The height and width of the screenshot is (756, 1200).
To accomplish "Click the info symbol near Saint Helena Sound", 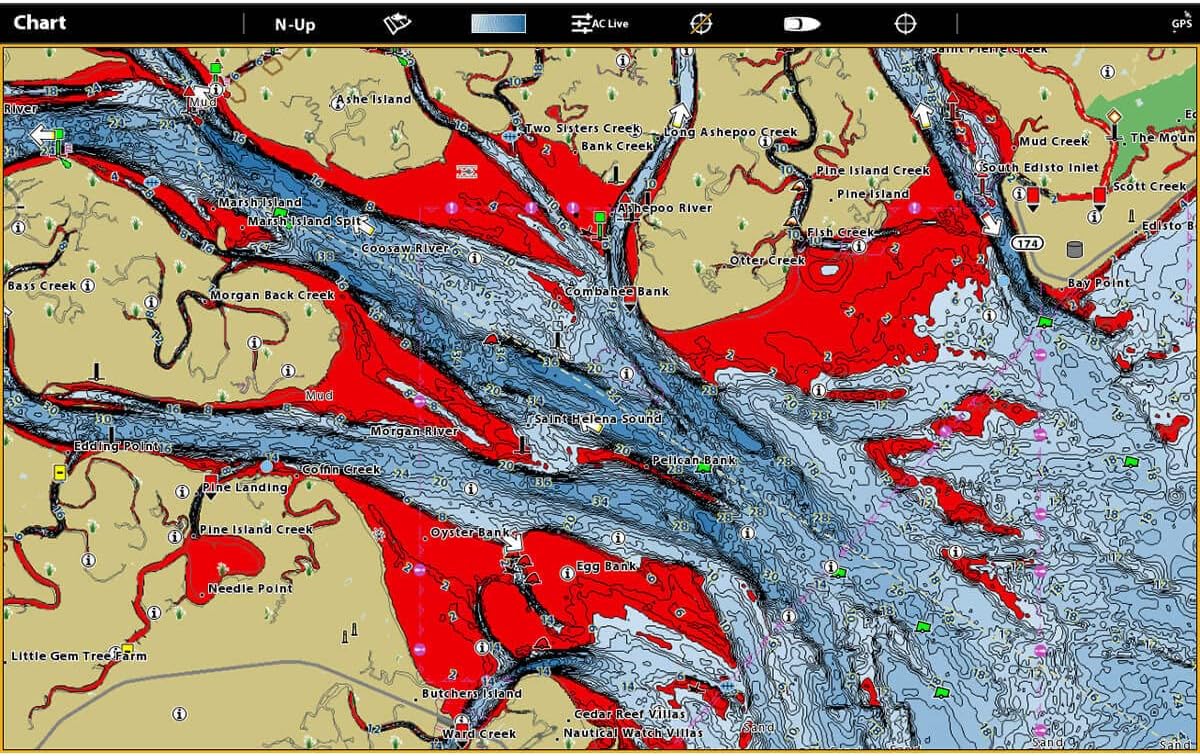I will tap(626, 372).
